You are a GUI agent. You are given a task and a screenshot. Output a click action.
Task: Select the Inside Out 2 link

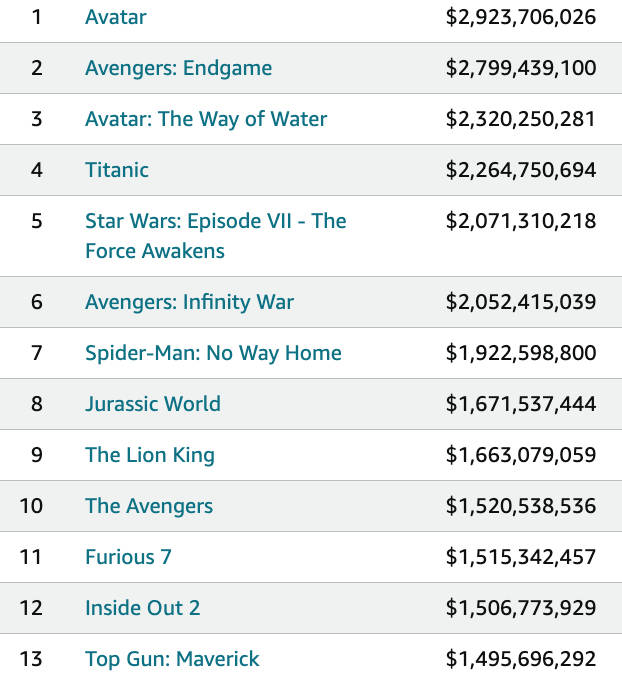coord(142,608)
